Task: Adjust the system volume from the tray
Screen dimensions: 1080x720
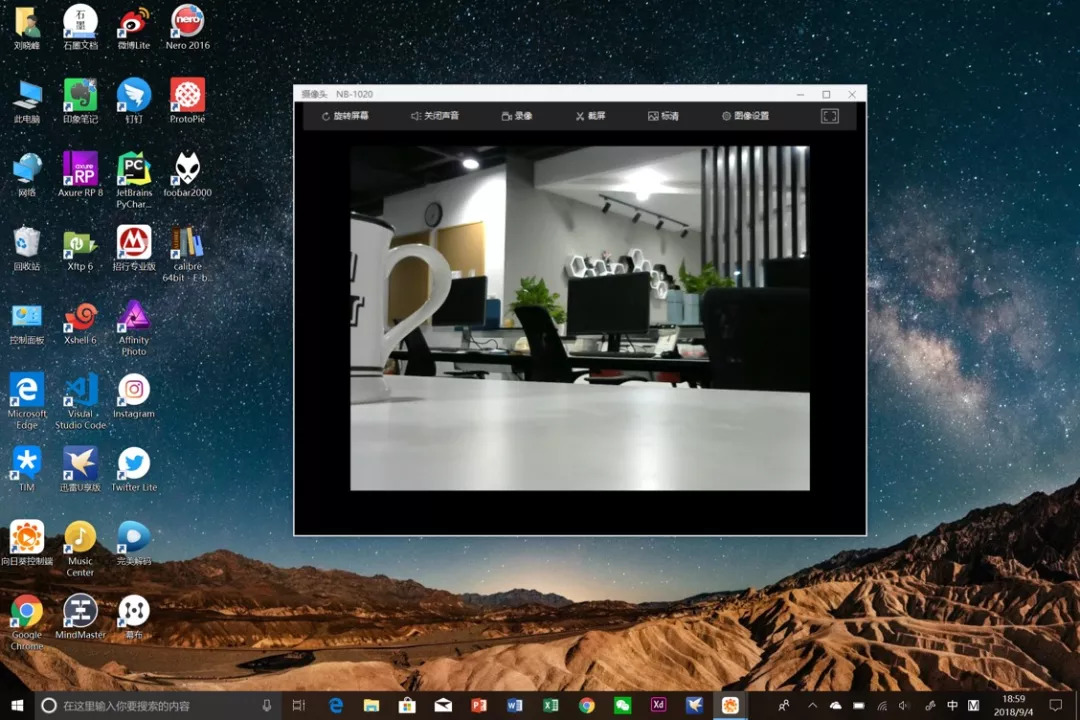Action: (904, 706)
